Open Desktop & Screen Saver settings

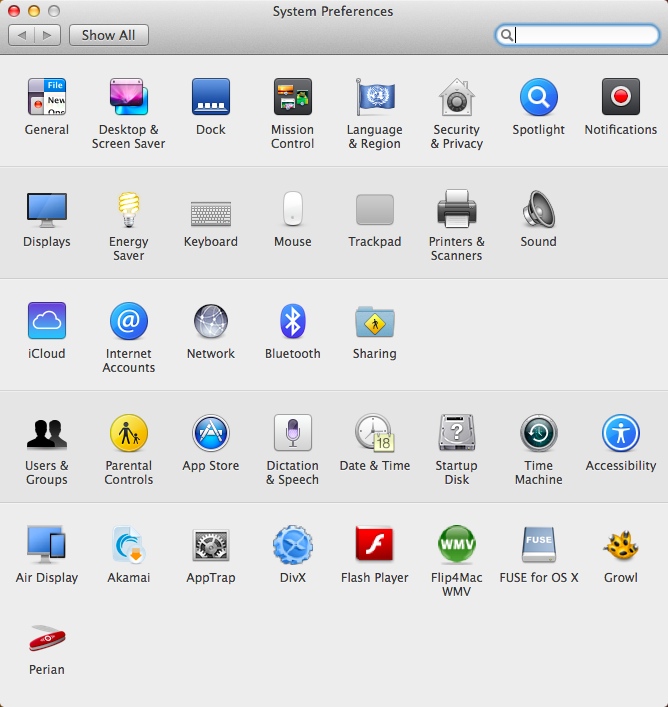coord(128,98)
